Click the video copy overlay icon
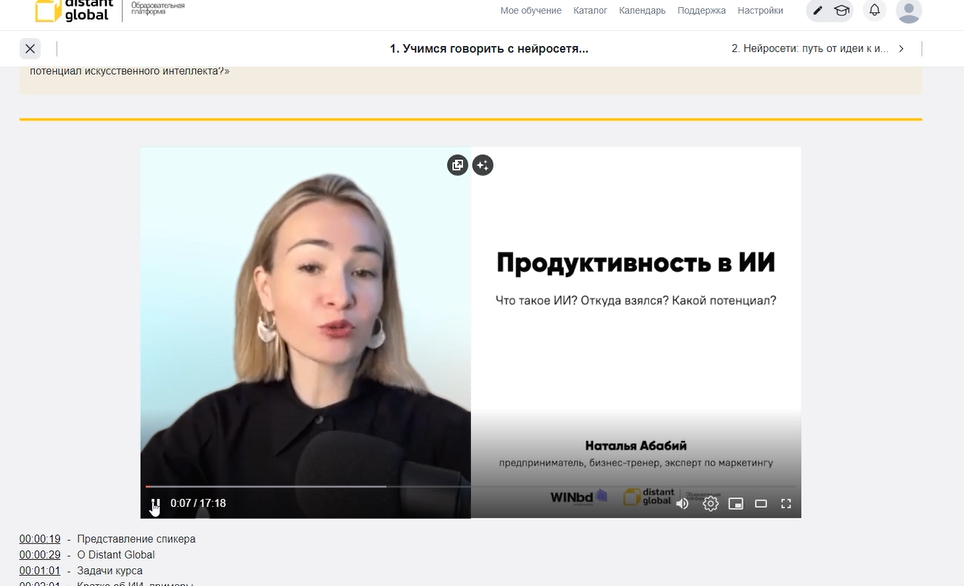Image resolution: width=964 pixels, height=586 pixels. 457,165
